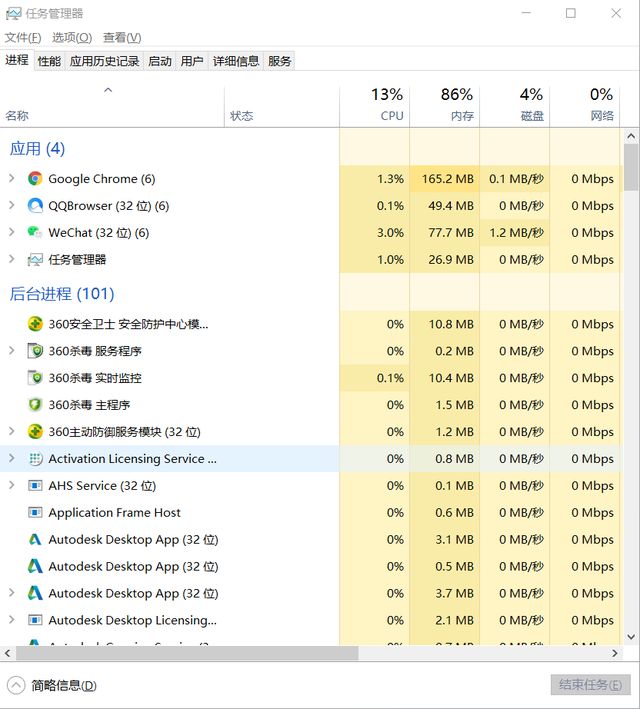Expand the Autodesk Desktop App 3.7 MB row
This screenshot has height=709, width=640.
point(12,593)
